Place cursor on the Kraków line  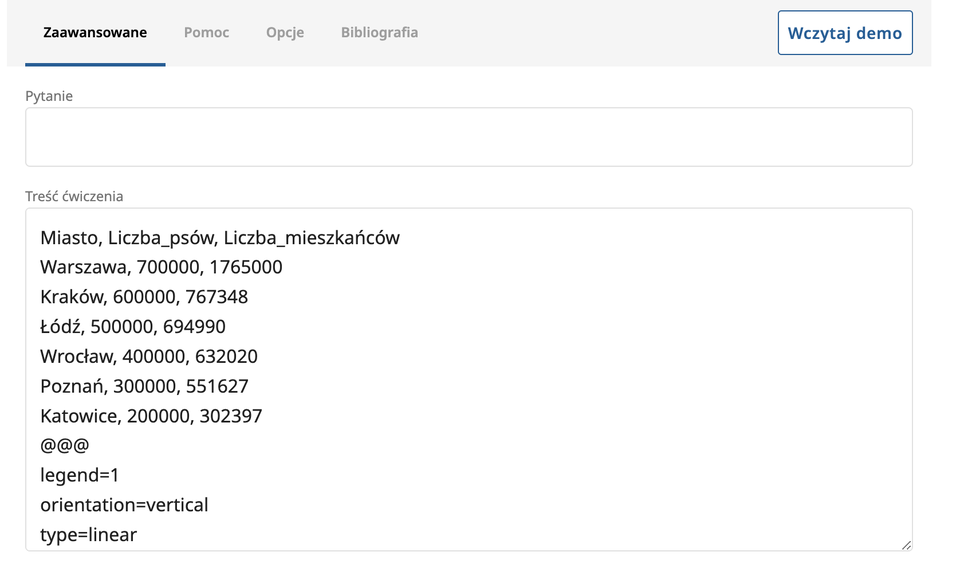click(144, 297)
